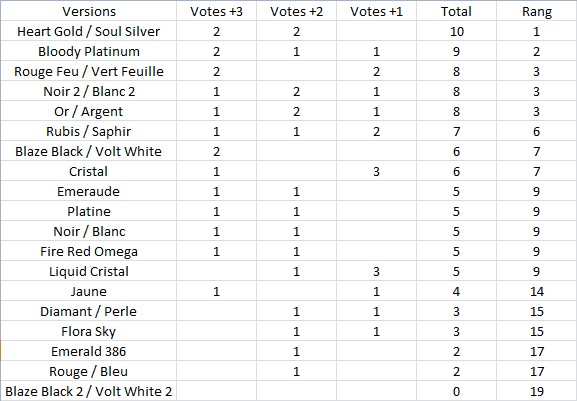
Task: Select the Votes +1 header cell
Action: click(x=376, y=11)
